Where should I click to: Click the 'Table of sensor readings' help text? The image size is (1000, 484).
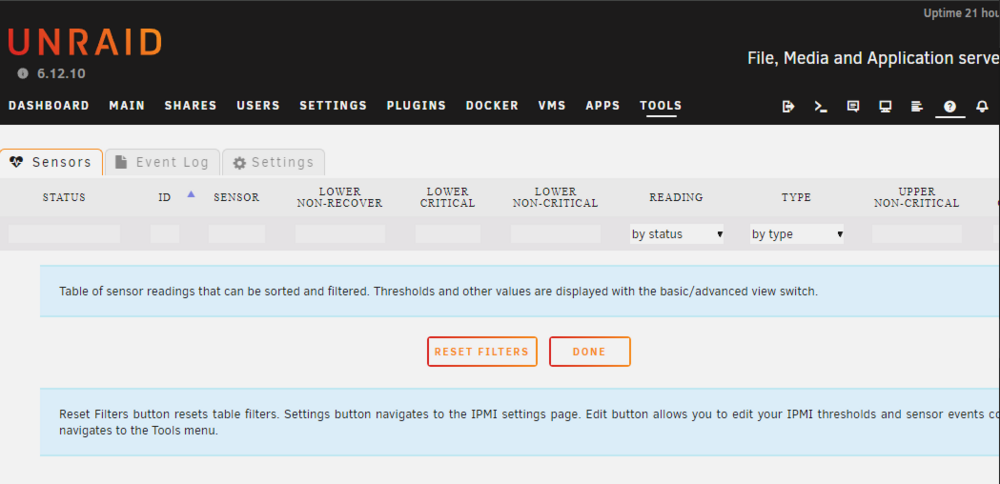coord(438,291)
